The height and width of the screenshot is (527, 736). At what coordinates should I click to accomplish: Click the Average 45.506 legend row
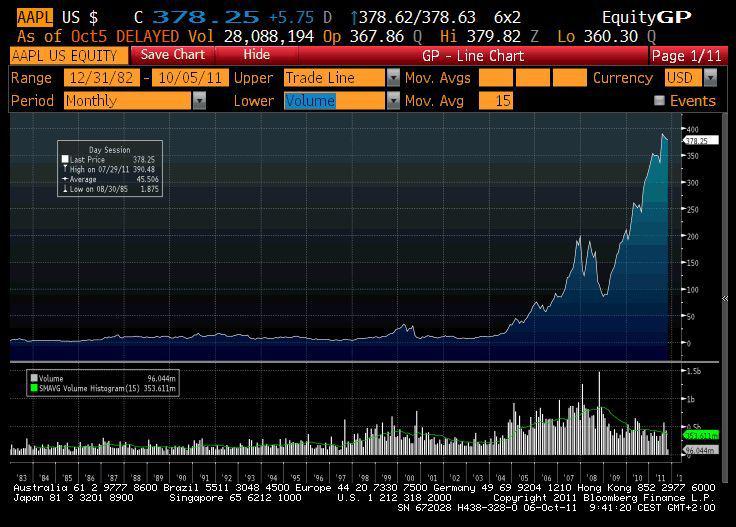coord(110,179)
